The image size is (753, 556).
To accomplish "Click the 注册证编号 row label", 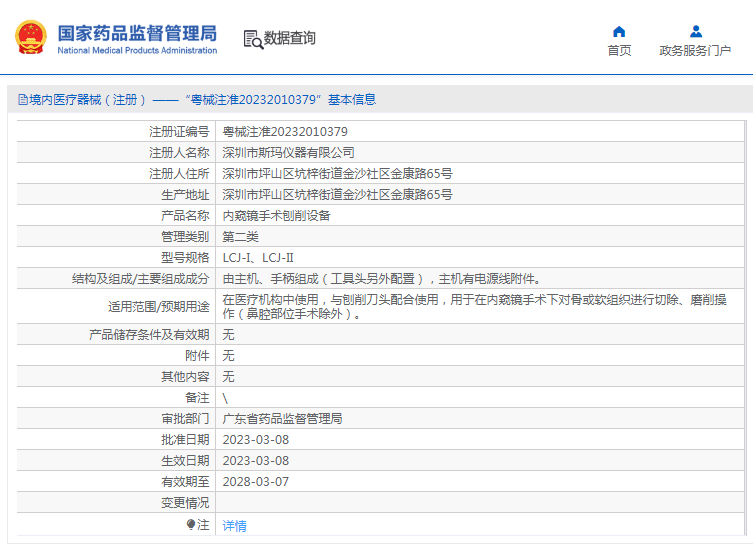I will pyautogui.click(x=179, y=132).
